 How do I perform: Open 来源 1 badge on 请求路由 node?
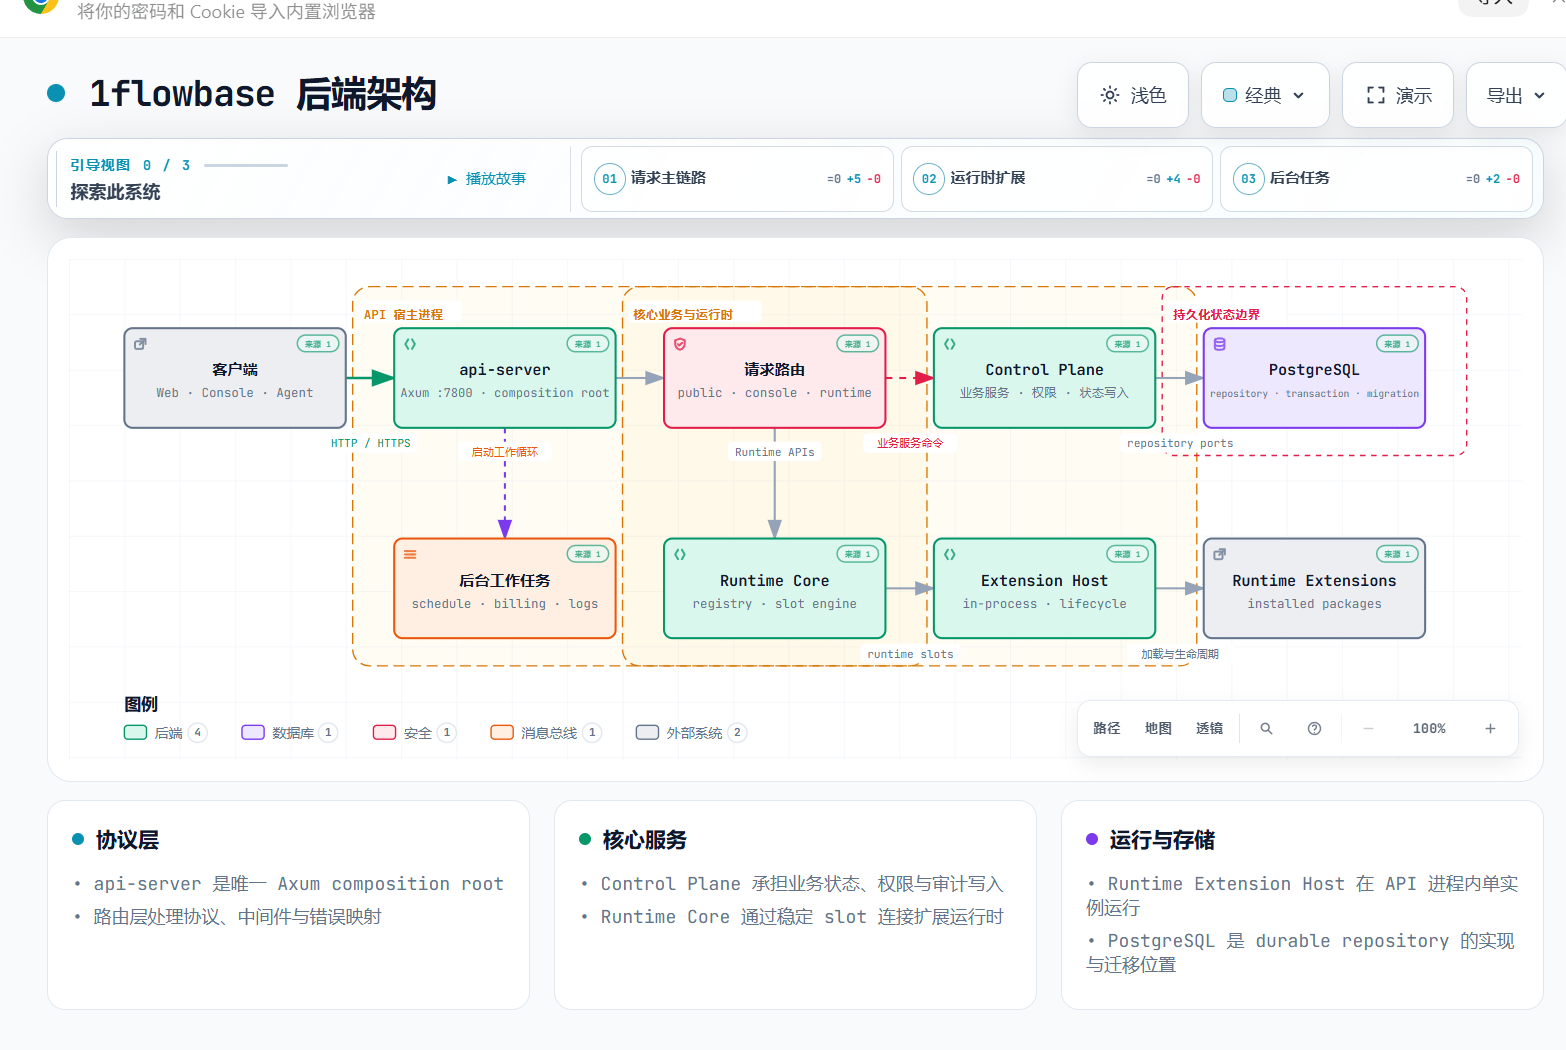(858, 344)
